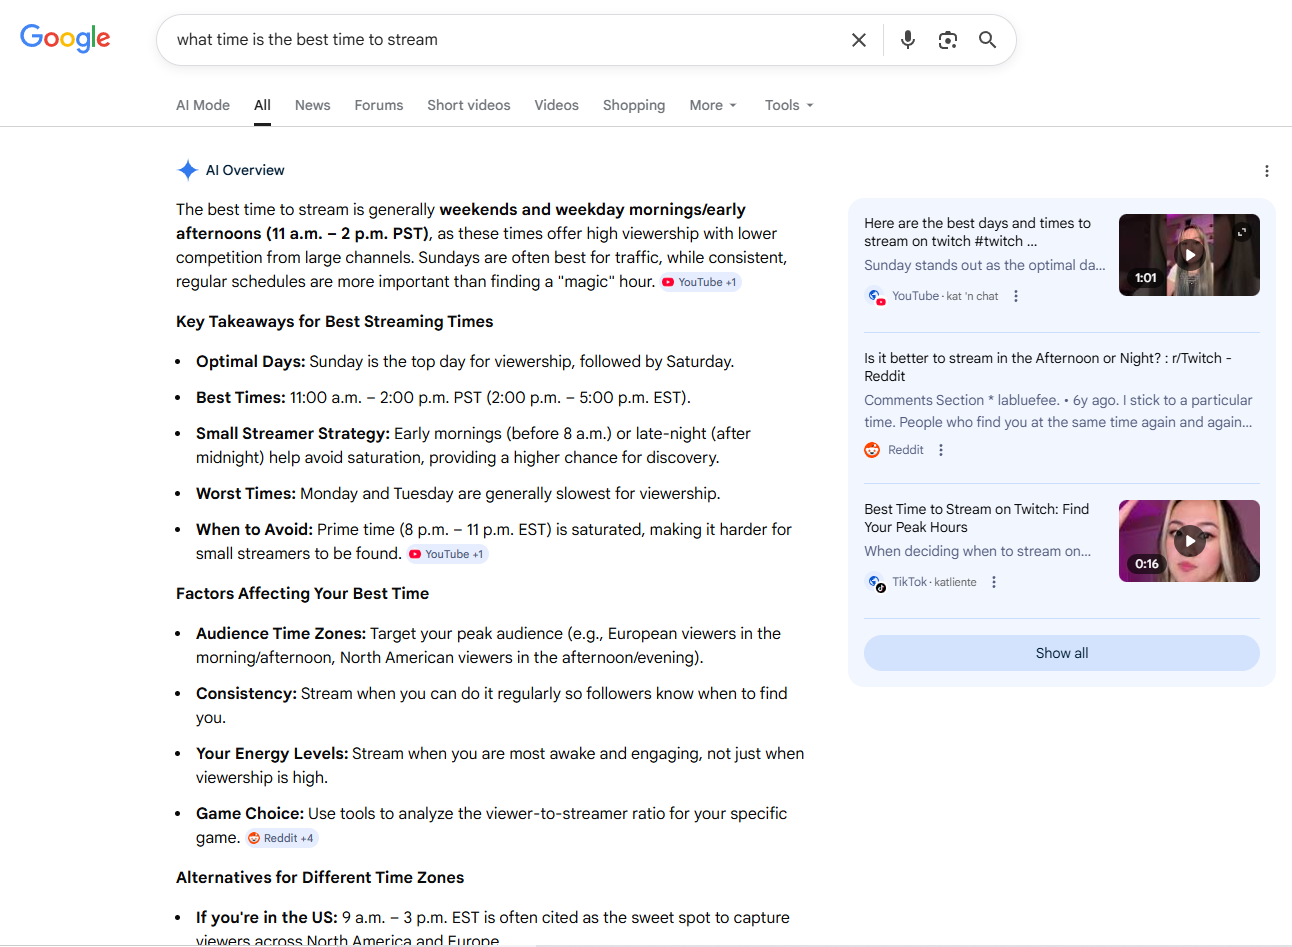This screenshot has width=1292, height=947.
Task: Click the YouTube kat 'n chat source icon
Action: pos(875,296)
